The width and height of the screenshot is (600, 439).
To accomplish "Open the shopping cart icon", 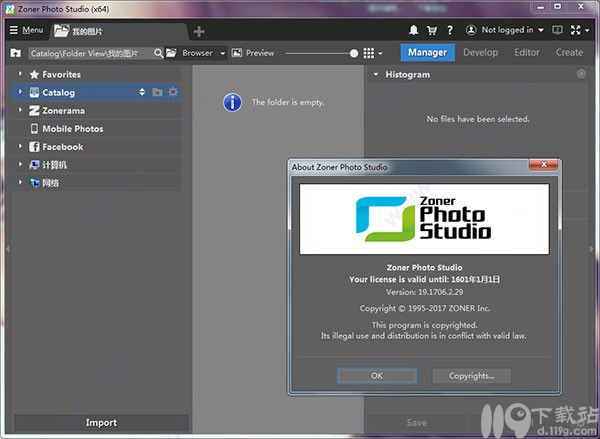I will (432, 30).
